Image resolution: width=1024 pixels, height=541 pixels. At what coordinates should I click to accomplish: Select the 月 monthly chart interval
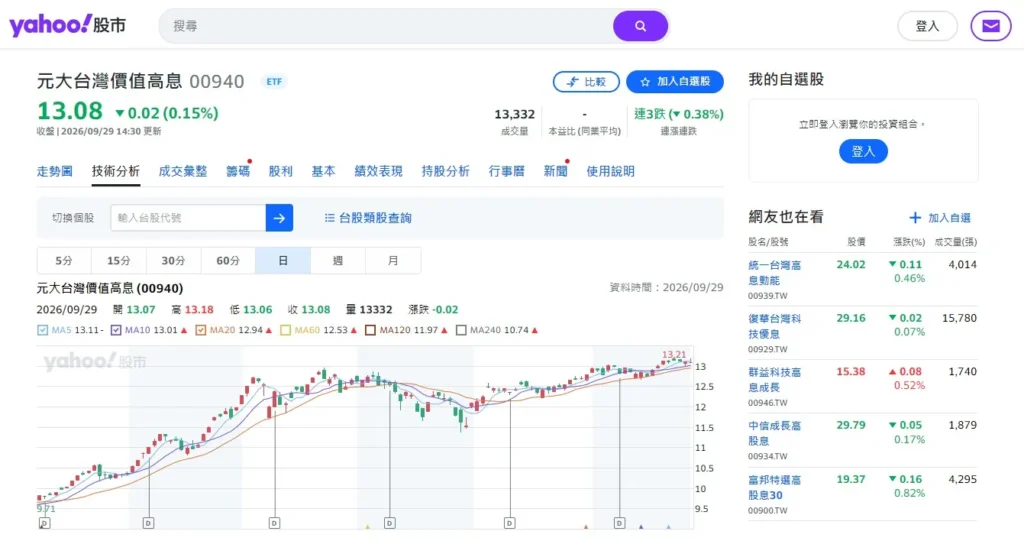tap(393, 261)
